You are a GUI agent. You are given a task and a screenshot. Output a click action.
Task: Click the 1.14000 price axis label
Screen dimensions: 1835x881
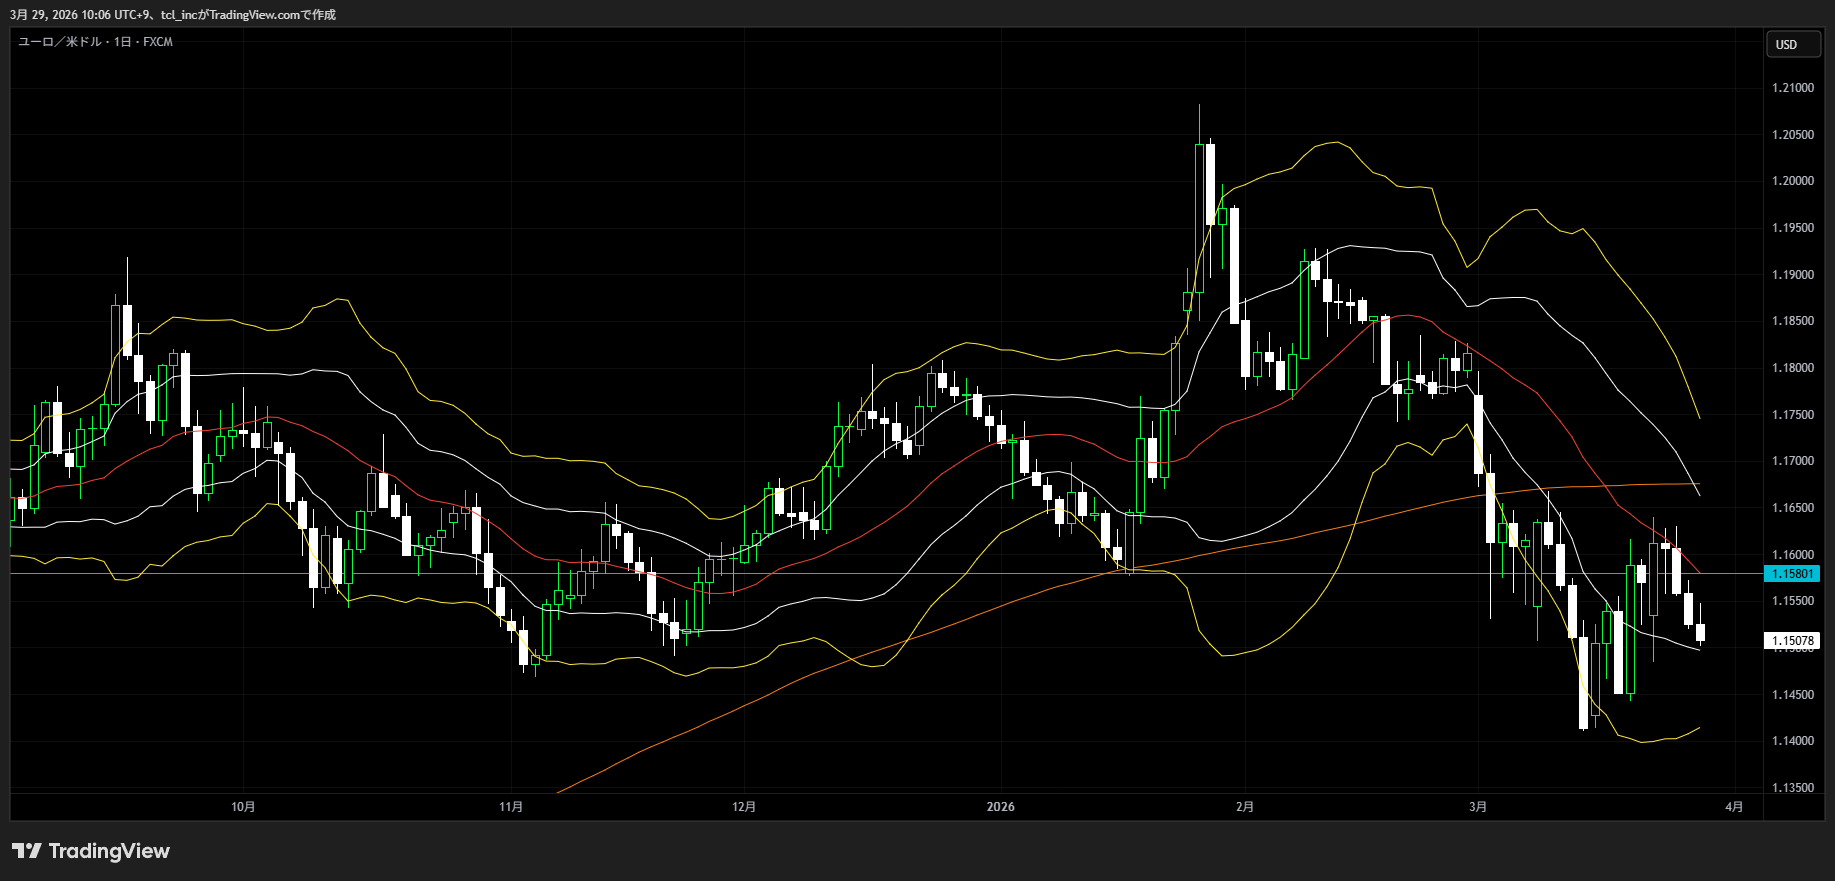click(1792, 741)
